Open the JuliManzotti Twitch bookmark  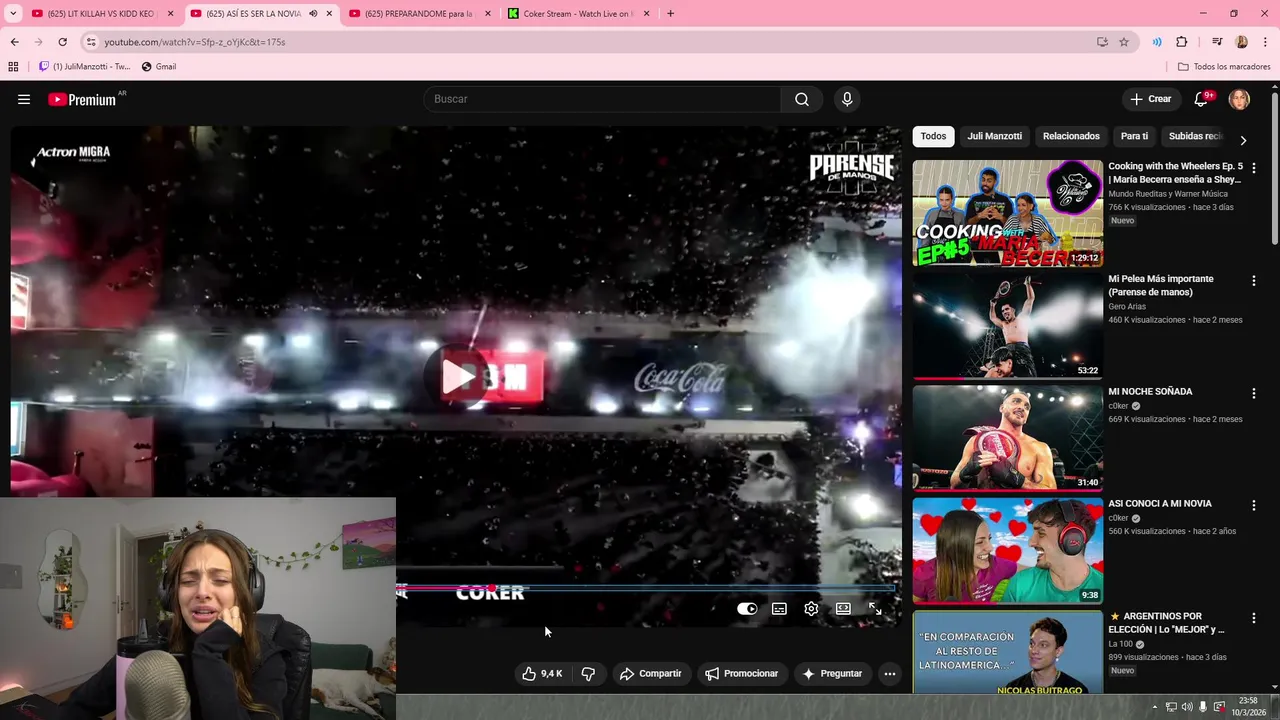point(84,67)
